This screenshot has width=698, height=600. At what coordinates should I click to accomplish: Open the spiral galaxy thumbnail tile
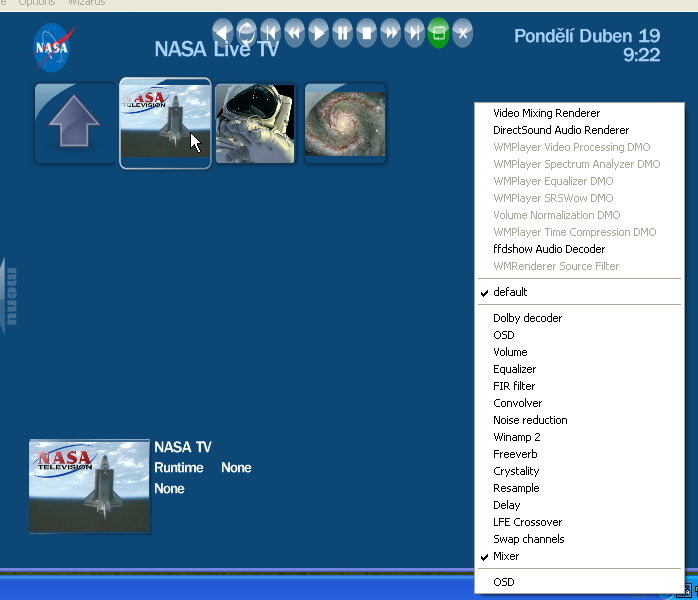click(345, 124)
